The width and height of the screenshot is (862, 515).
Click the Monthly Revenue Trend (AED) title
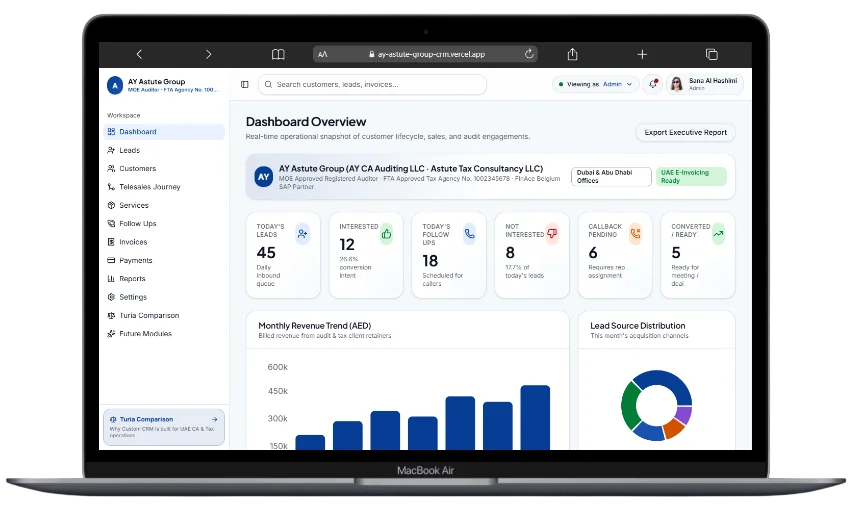click(x=314, y=326)
